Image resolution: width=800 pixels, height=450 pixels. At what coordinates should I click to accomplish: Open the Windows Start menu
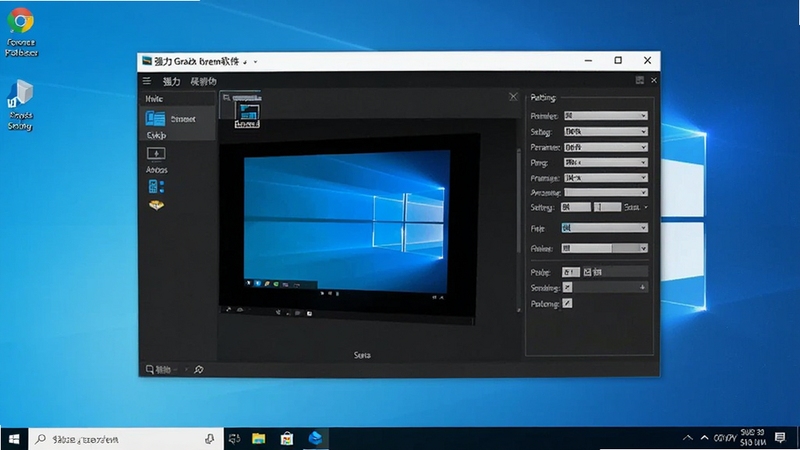pyautogui.click(x=14, y=439)
